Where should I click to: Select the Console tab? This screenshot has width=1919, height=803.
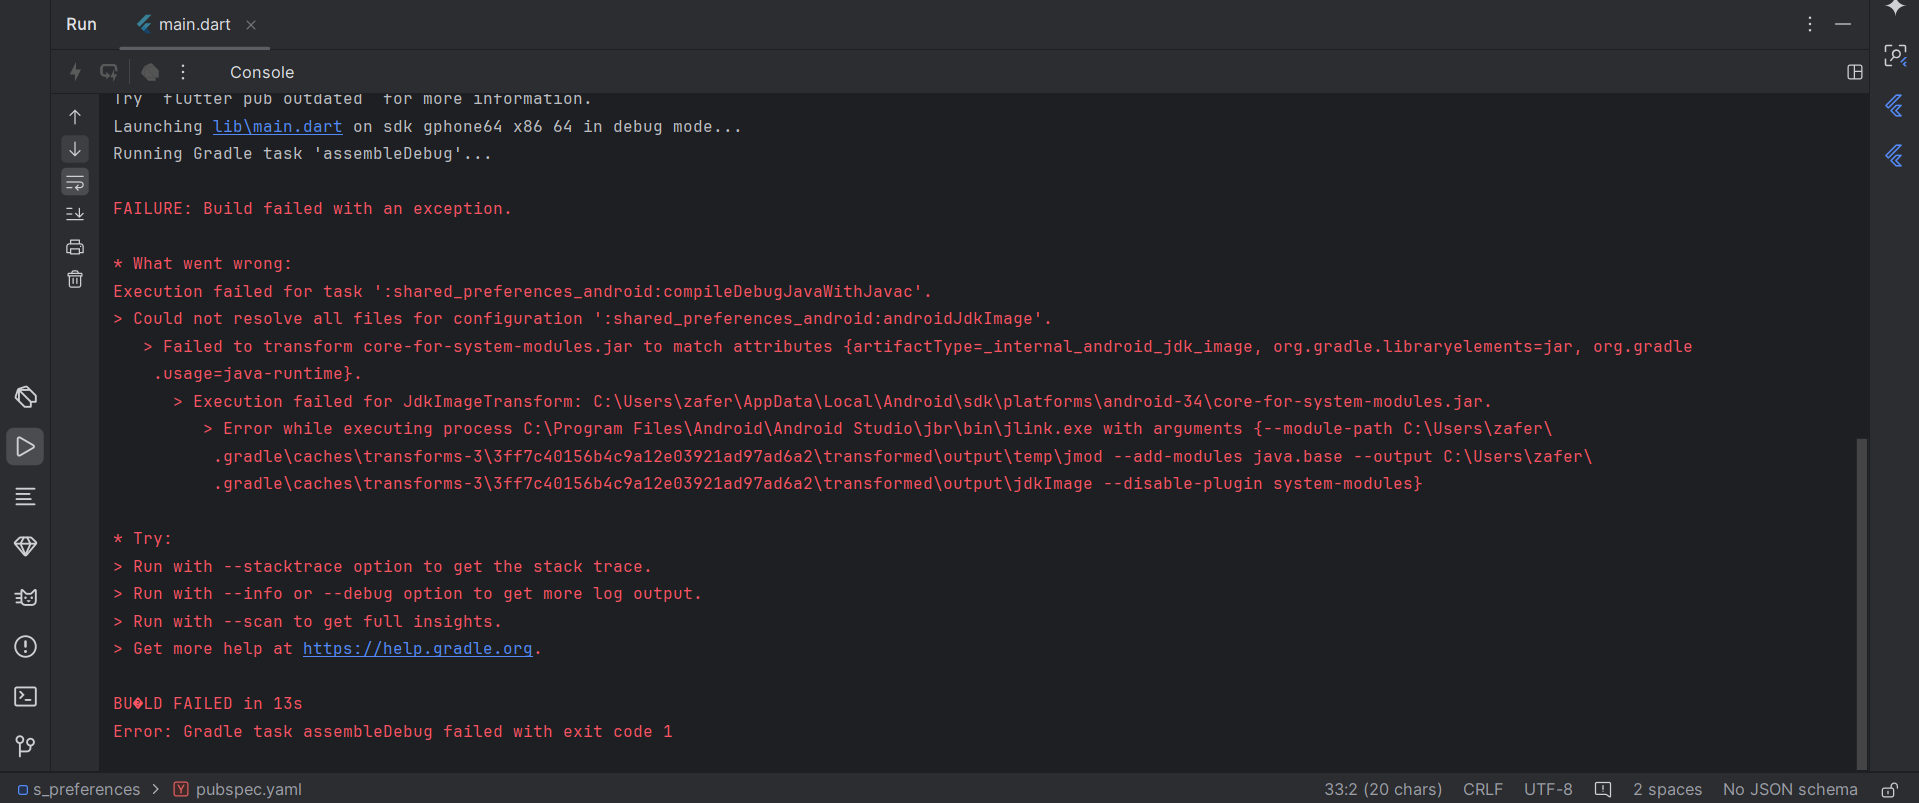tap(262, 72)
